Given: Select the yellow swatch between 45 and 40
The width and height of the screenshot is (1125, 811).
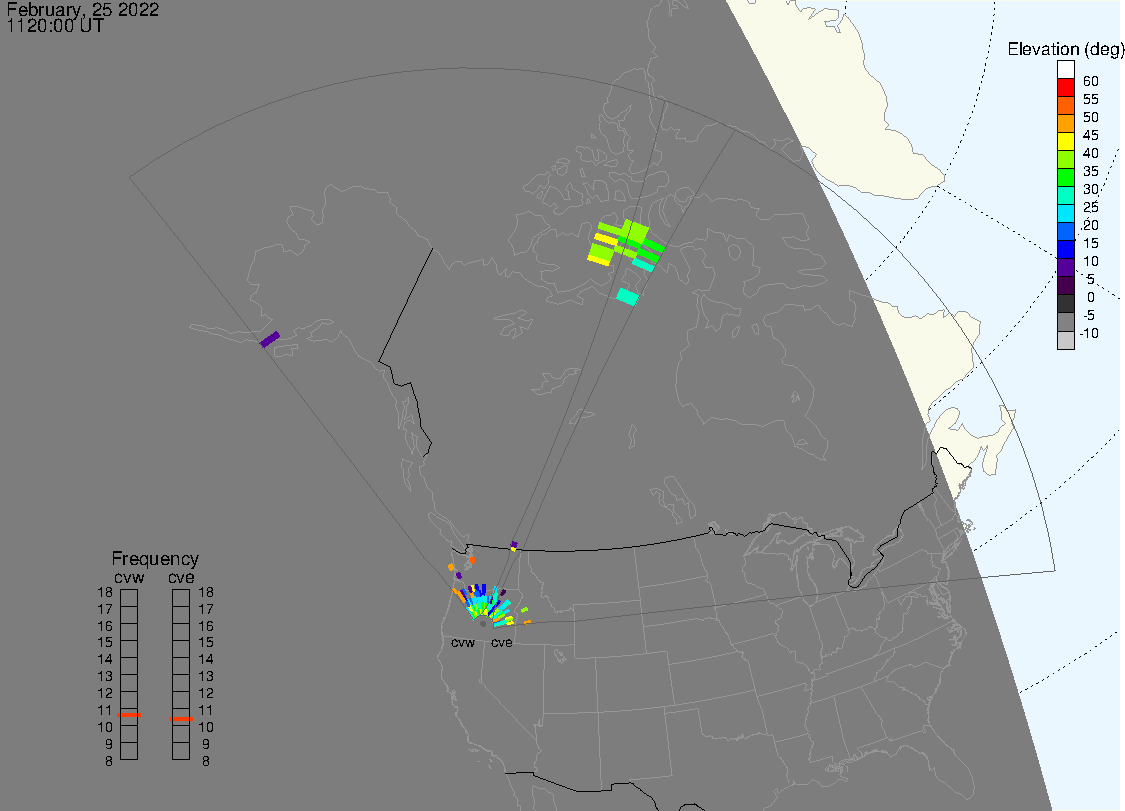Looking at the screenshot, I should point(1065,141).
